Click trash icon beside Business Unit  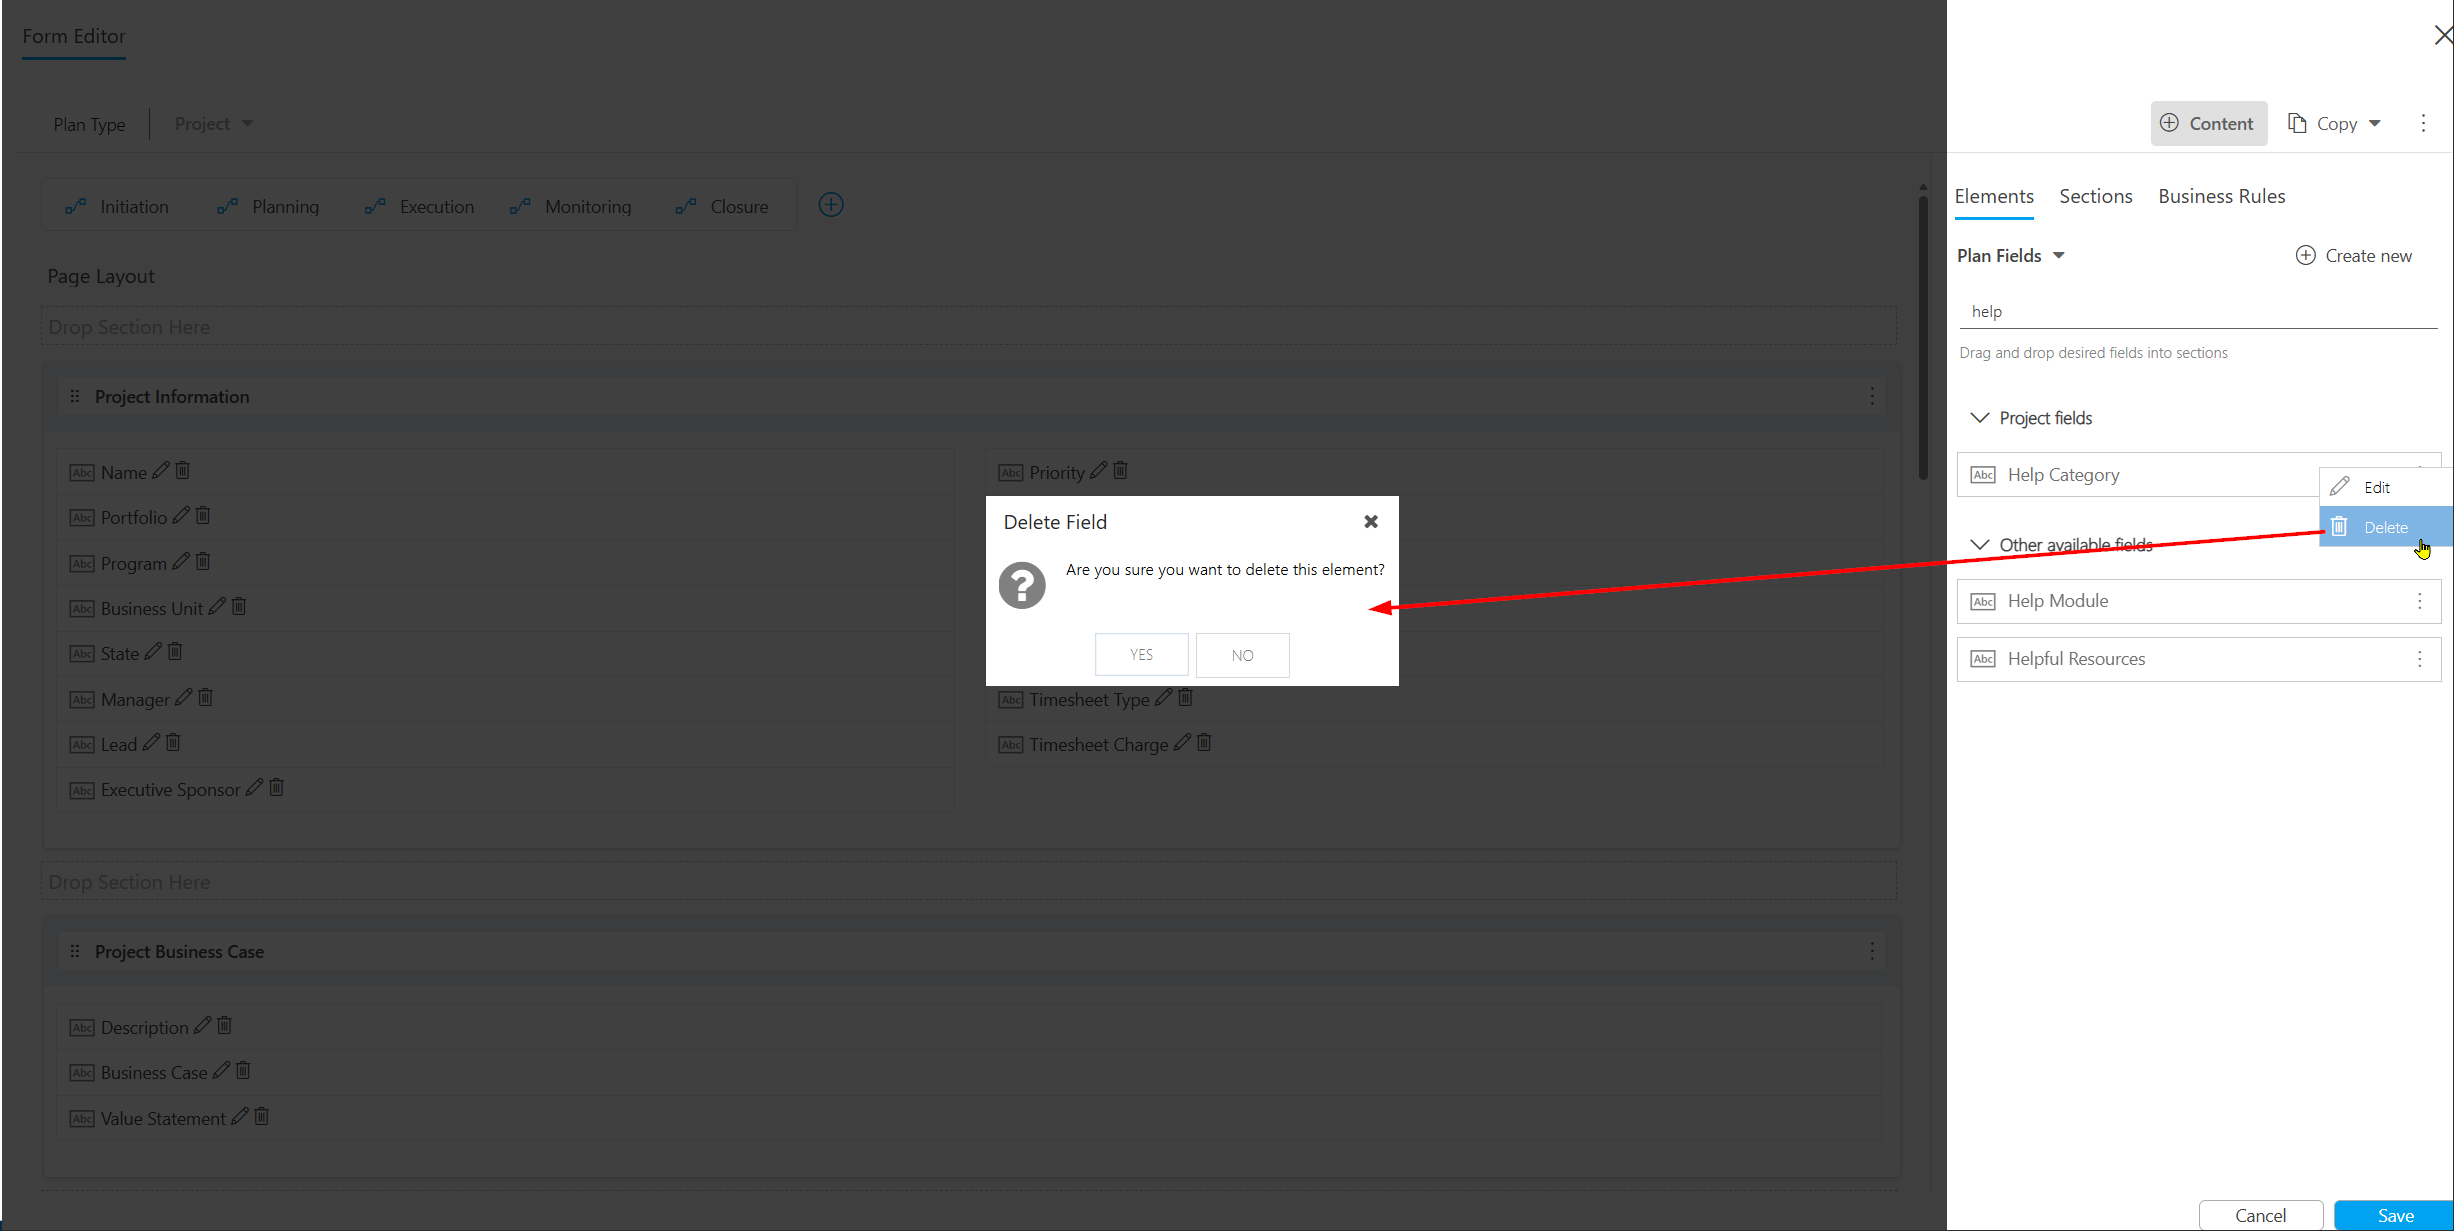tap(239, 606)
